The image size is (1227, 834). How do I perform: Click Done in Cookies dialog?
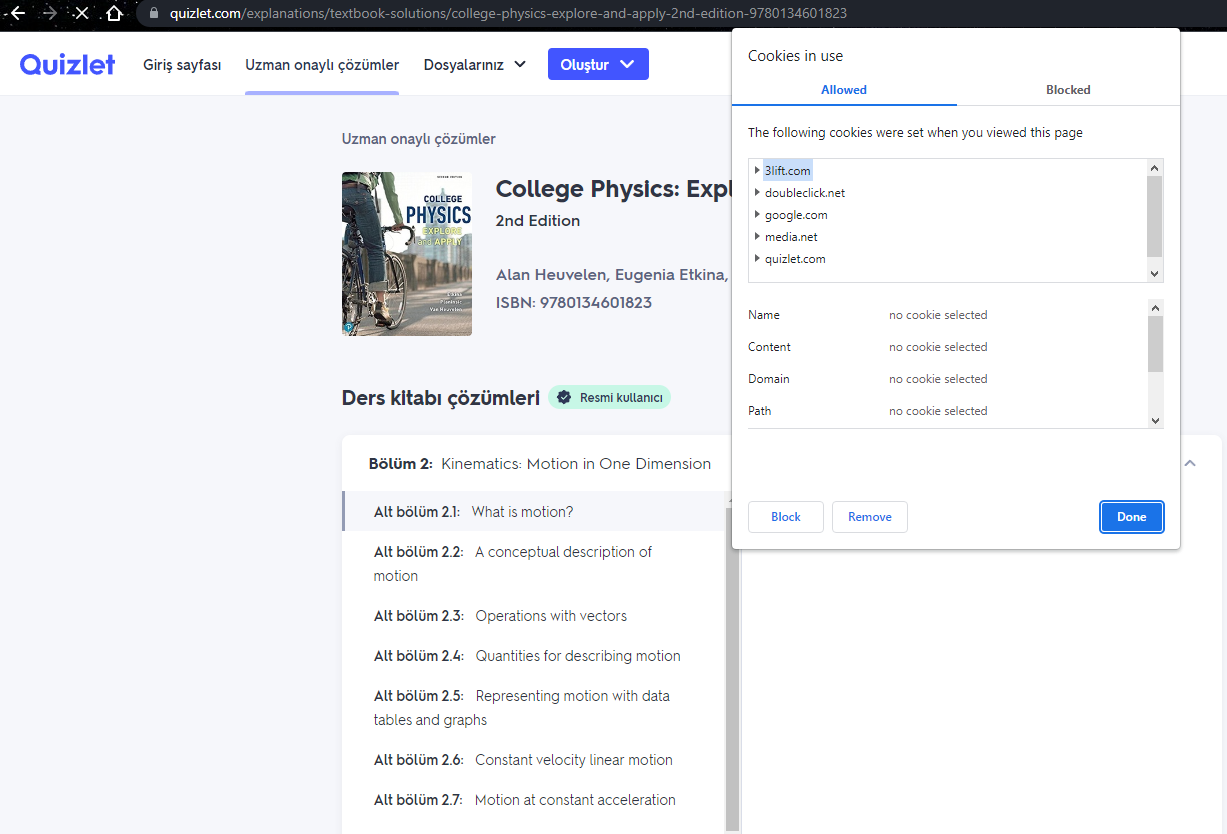[1132, 517]
